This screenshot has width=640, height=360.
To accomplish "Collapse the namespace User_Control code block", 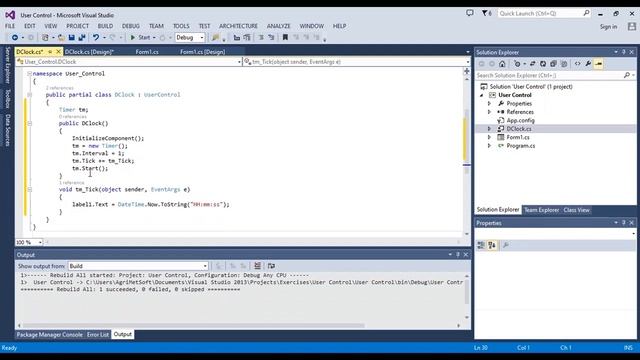I will [x=29, y=74].
